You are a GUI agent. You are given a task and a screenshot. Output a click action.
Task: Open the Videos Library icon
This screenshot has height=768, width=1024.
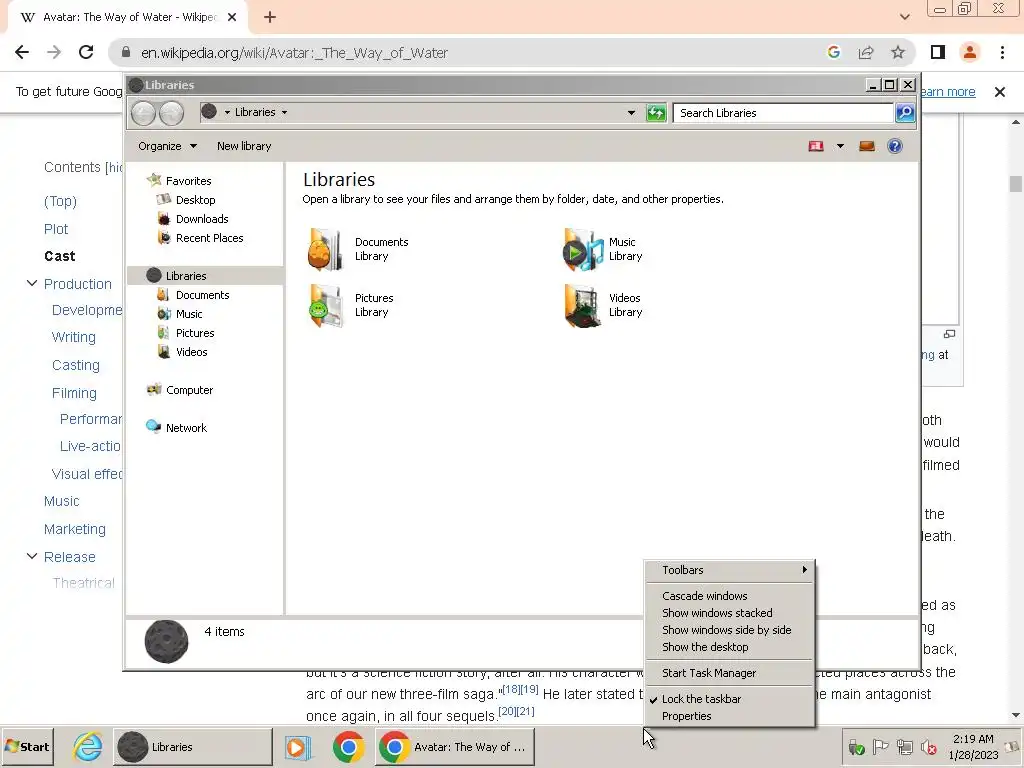[x=583, y=305]
